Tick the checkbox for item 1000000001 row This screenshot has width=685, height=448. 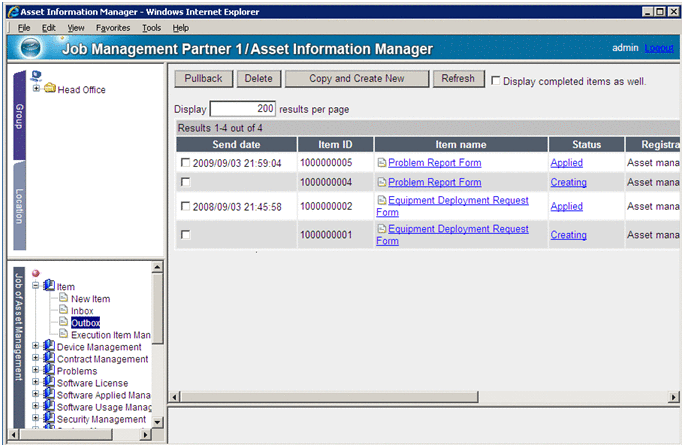tap(184, 235)
